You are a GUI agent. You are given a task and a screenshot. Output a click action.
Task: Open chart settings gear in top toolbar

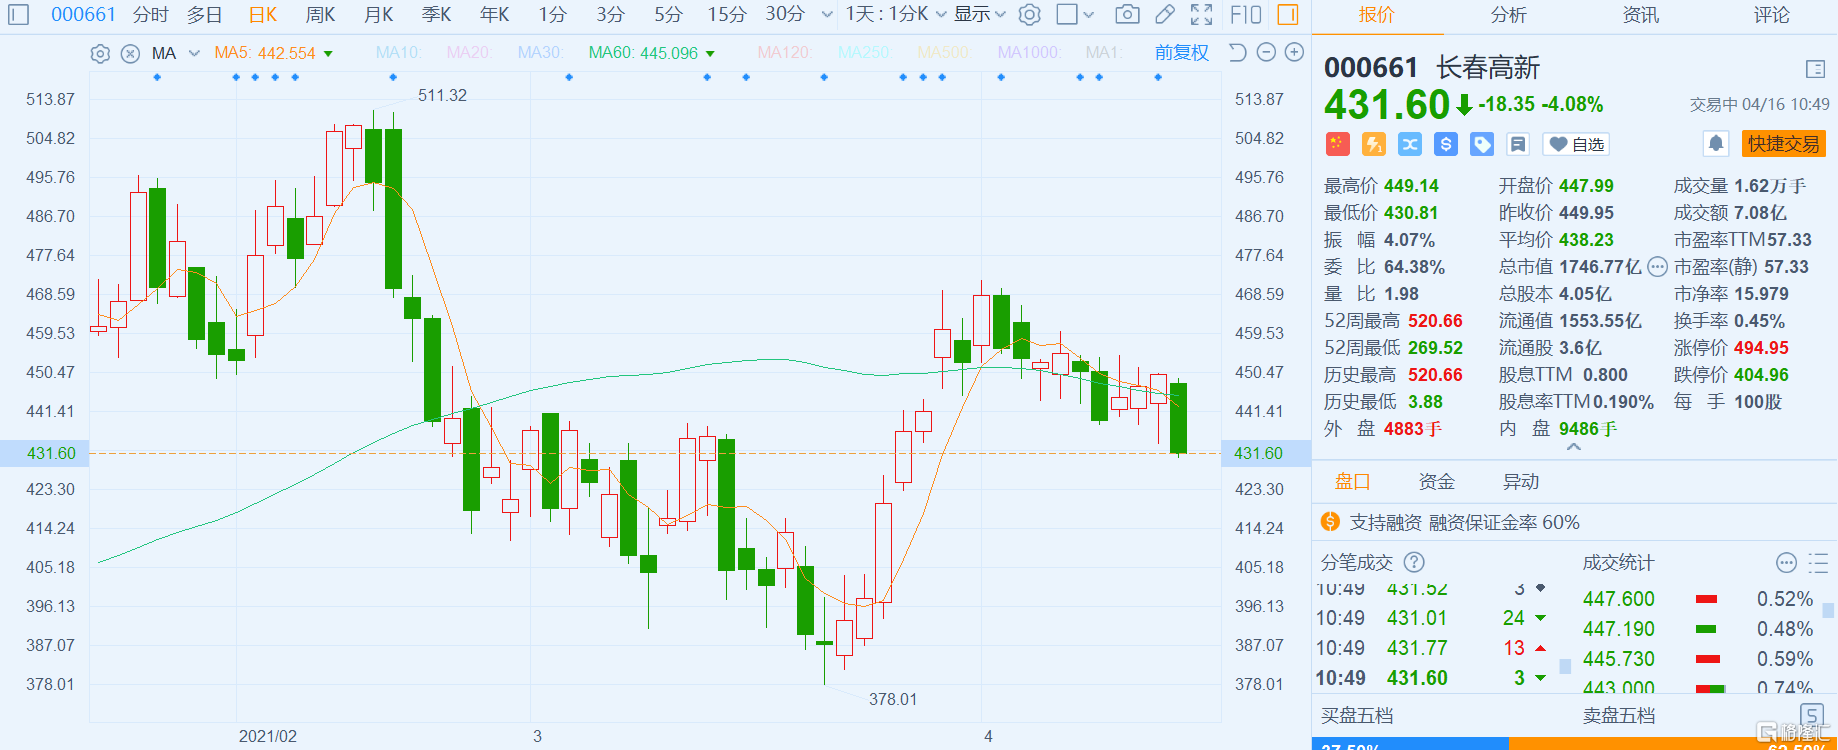(1029, 15)
